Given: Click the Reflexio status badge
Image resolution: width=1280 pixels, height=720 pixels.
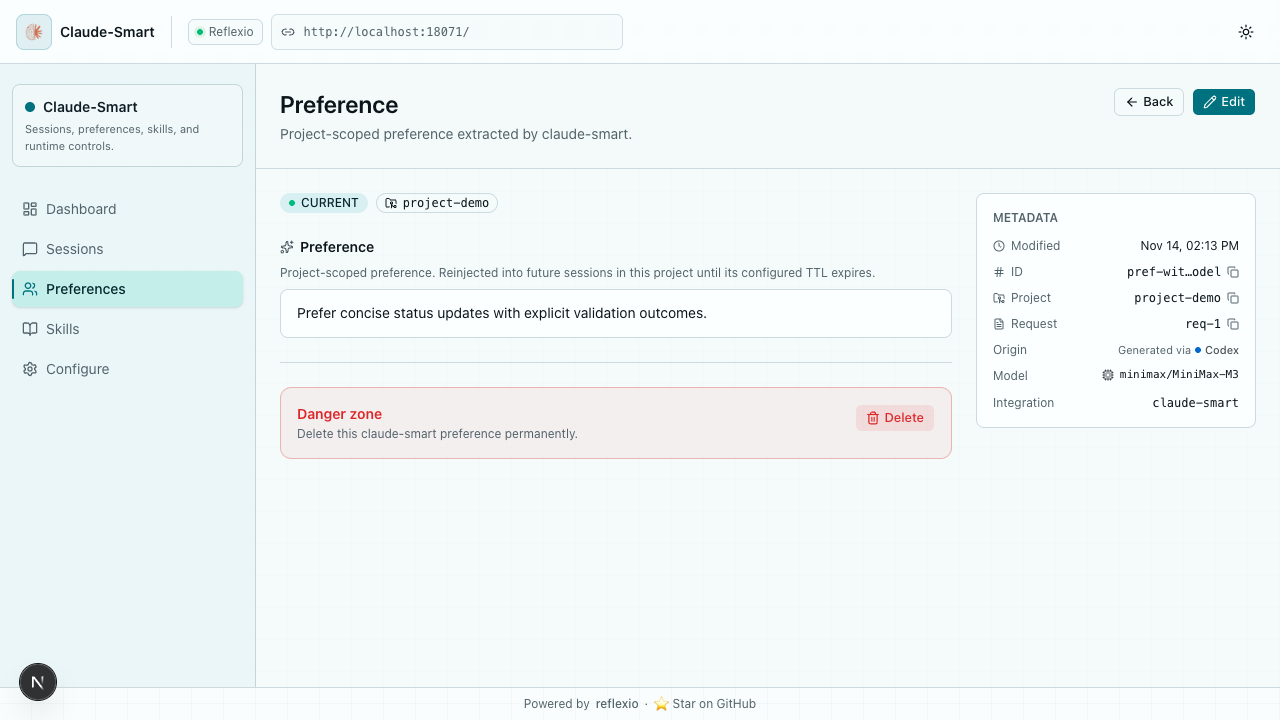Looking at the screenshot, I should [x=225, y=32].
